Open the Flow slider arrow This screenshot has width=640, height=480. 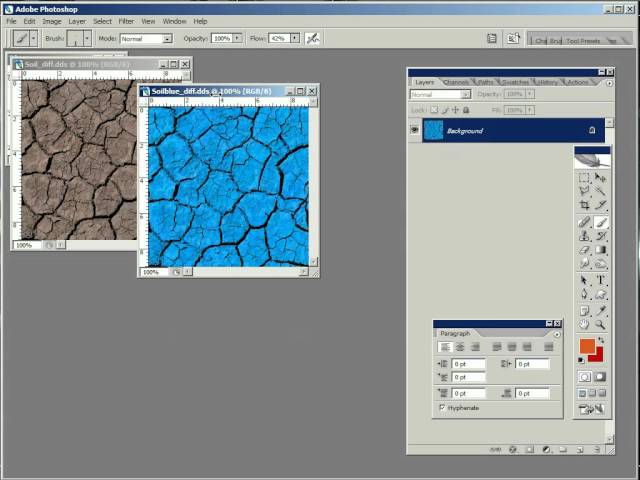(x=295, y=38)
